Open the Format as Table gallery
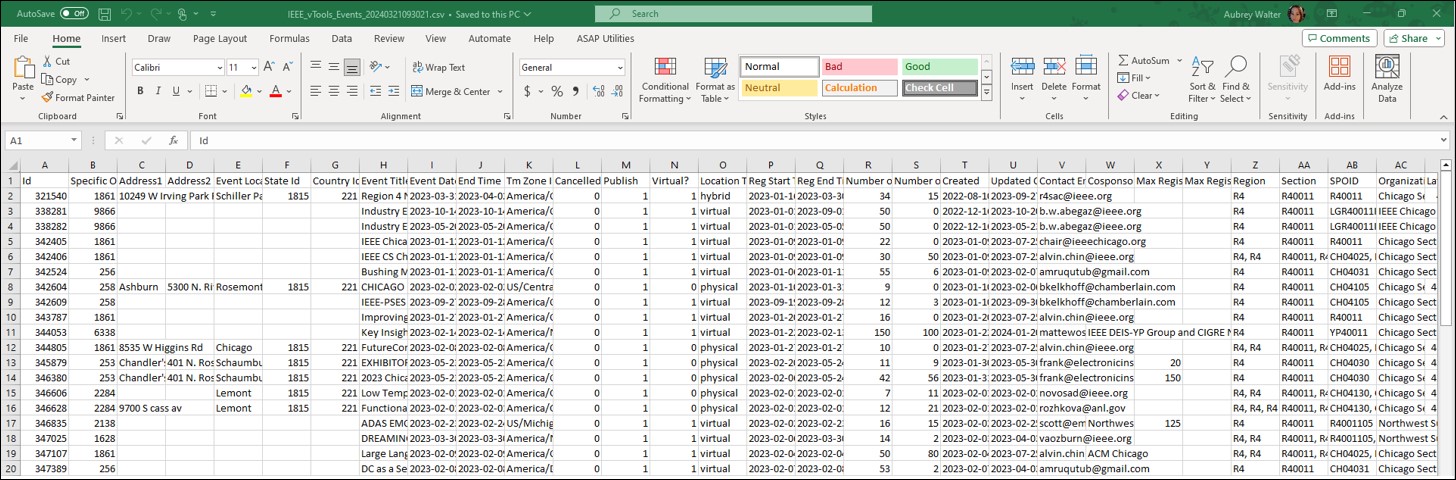Image resolution: width=1456 pixels, height=480 pixels. pos(716,80)
